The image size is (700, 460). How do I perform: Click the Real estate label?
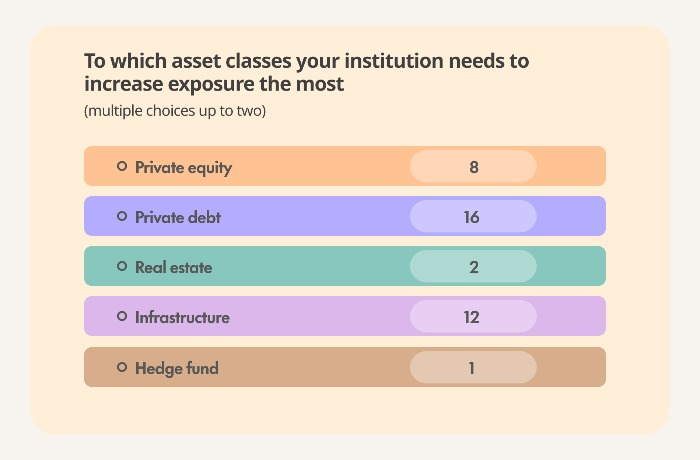pyautogui.click(x=174, y=267)
